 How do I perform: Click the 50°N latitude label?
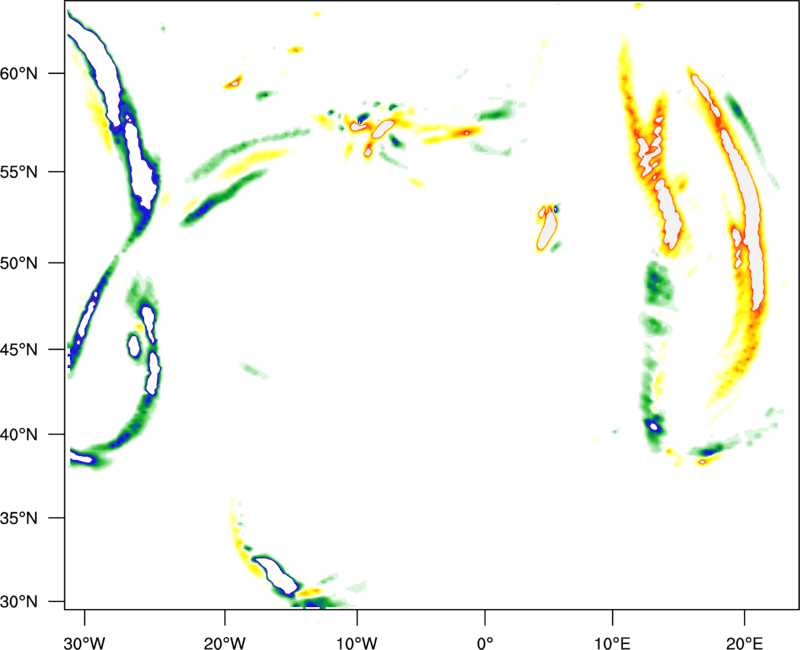click(x=19, y=263)
